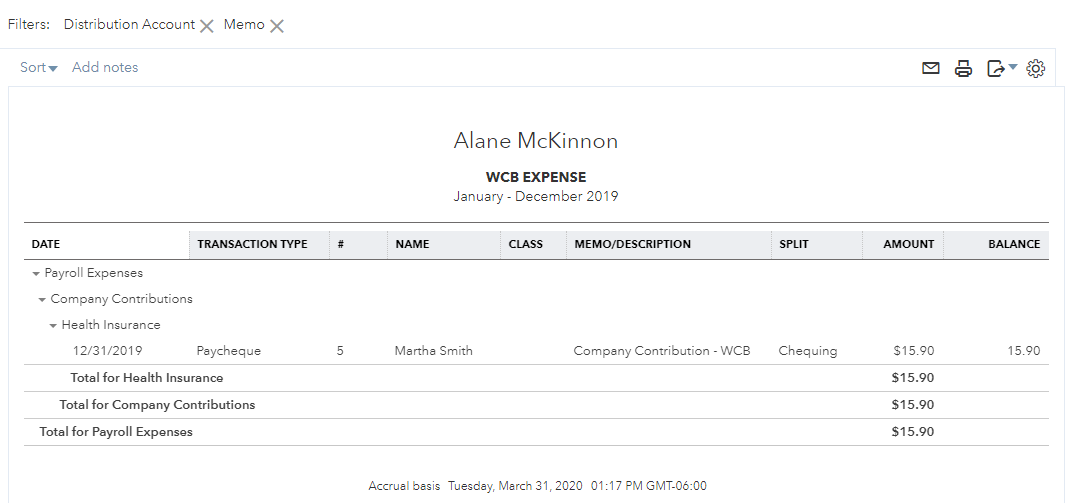This screenshot has width=1066, height=503.
Task: Click the Martha Smith name entry
Action: (434, 351)
